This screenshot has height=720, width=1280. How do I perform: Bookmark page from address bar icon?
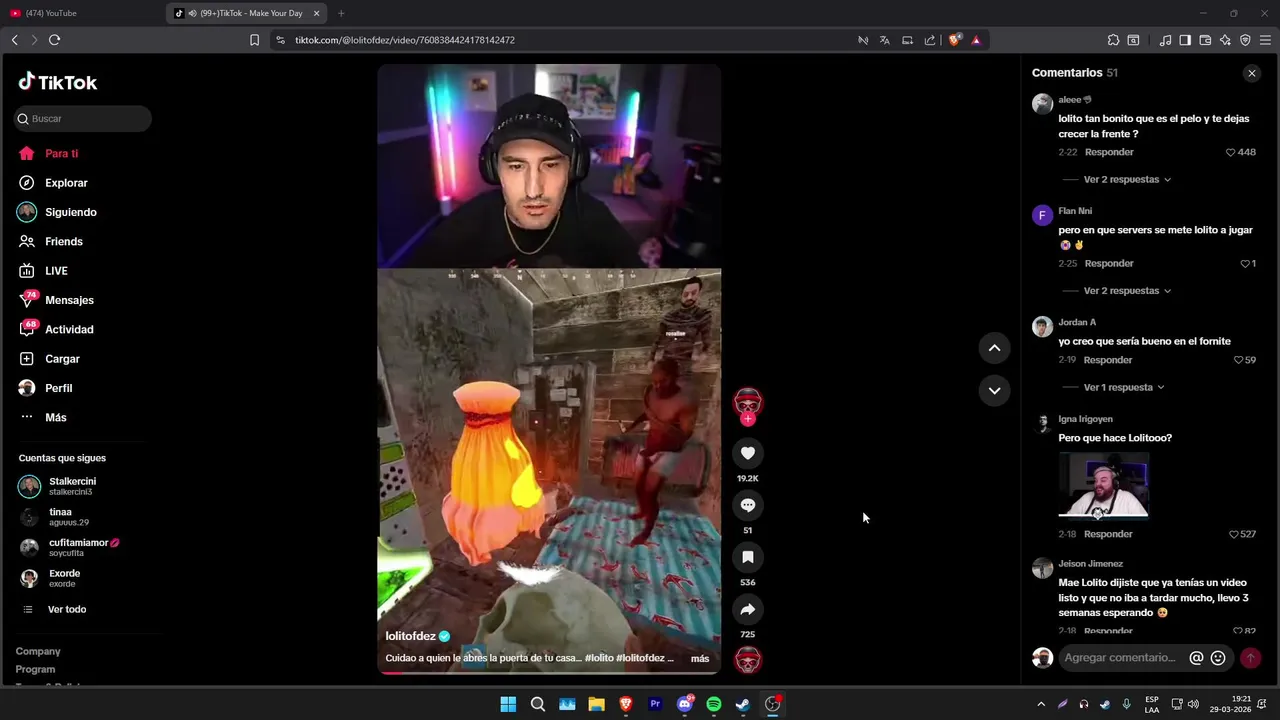pyautogui.click(x=254, y=40)
